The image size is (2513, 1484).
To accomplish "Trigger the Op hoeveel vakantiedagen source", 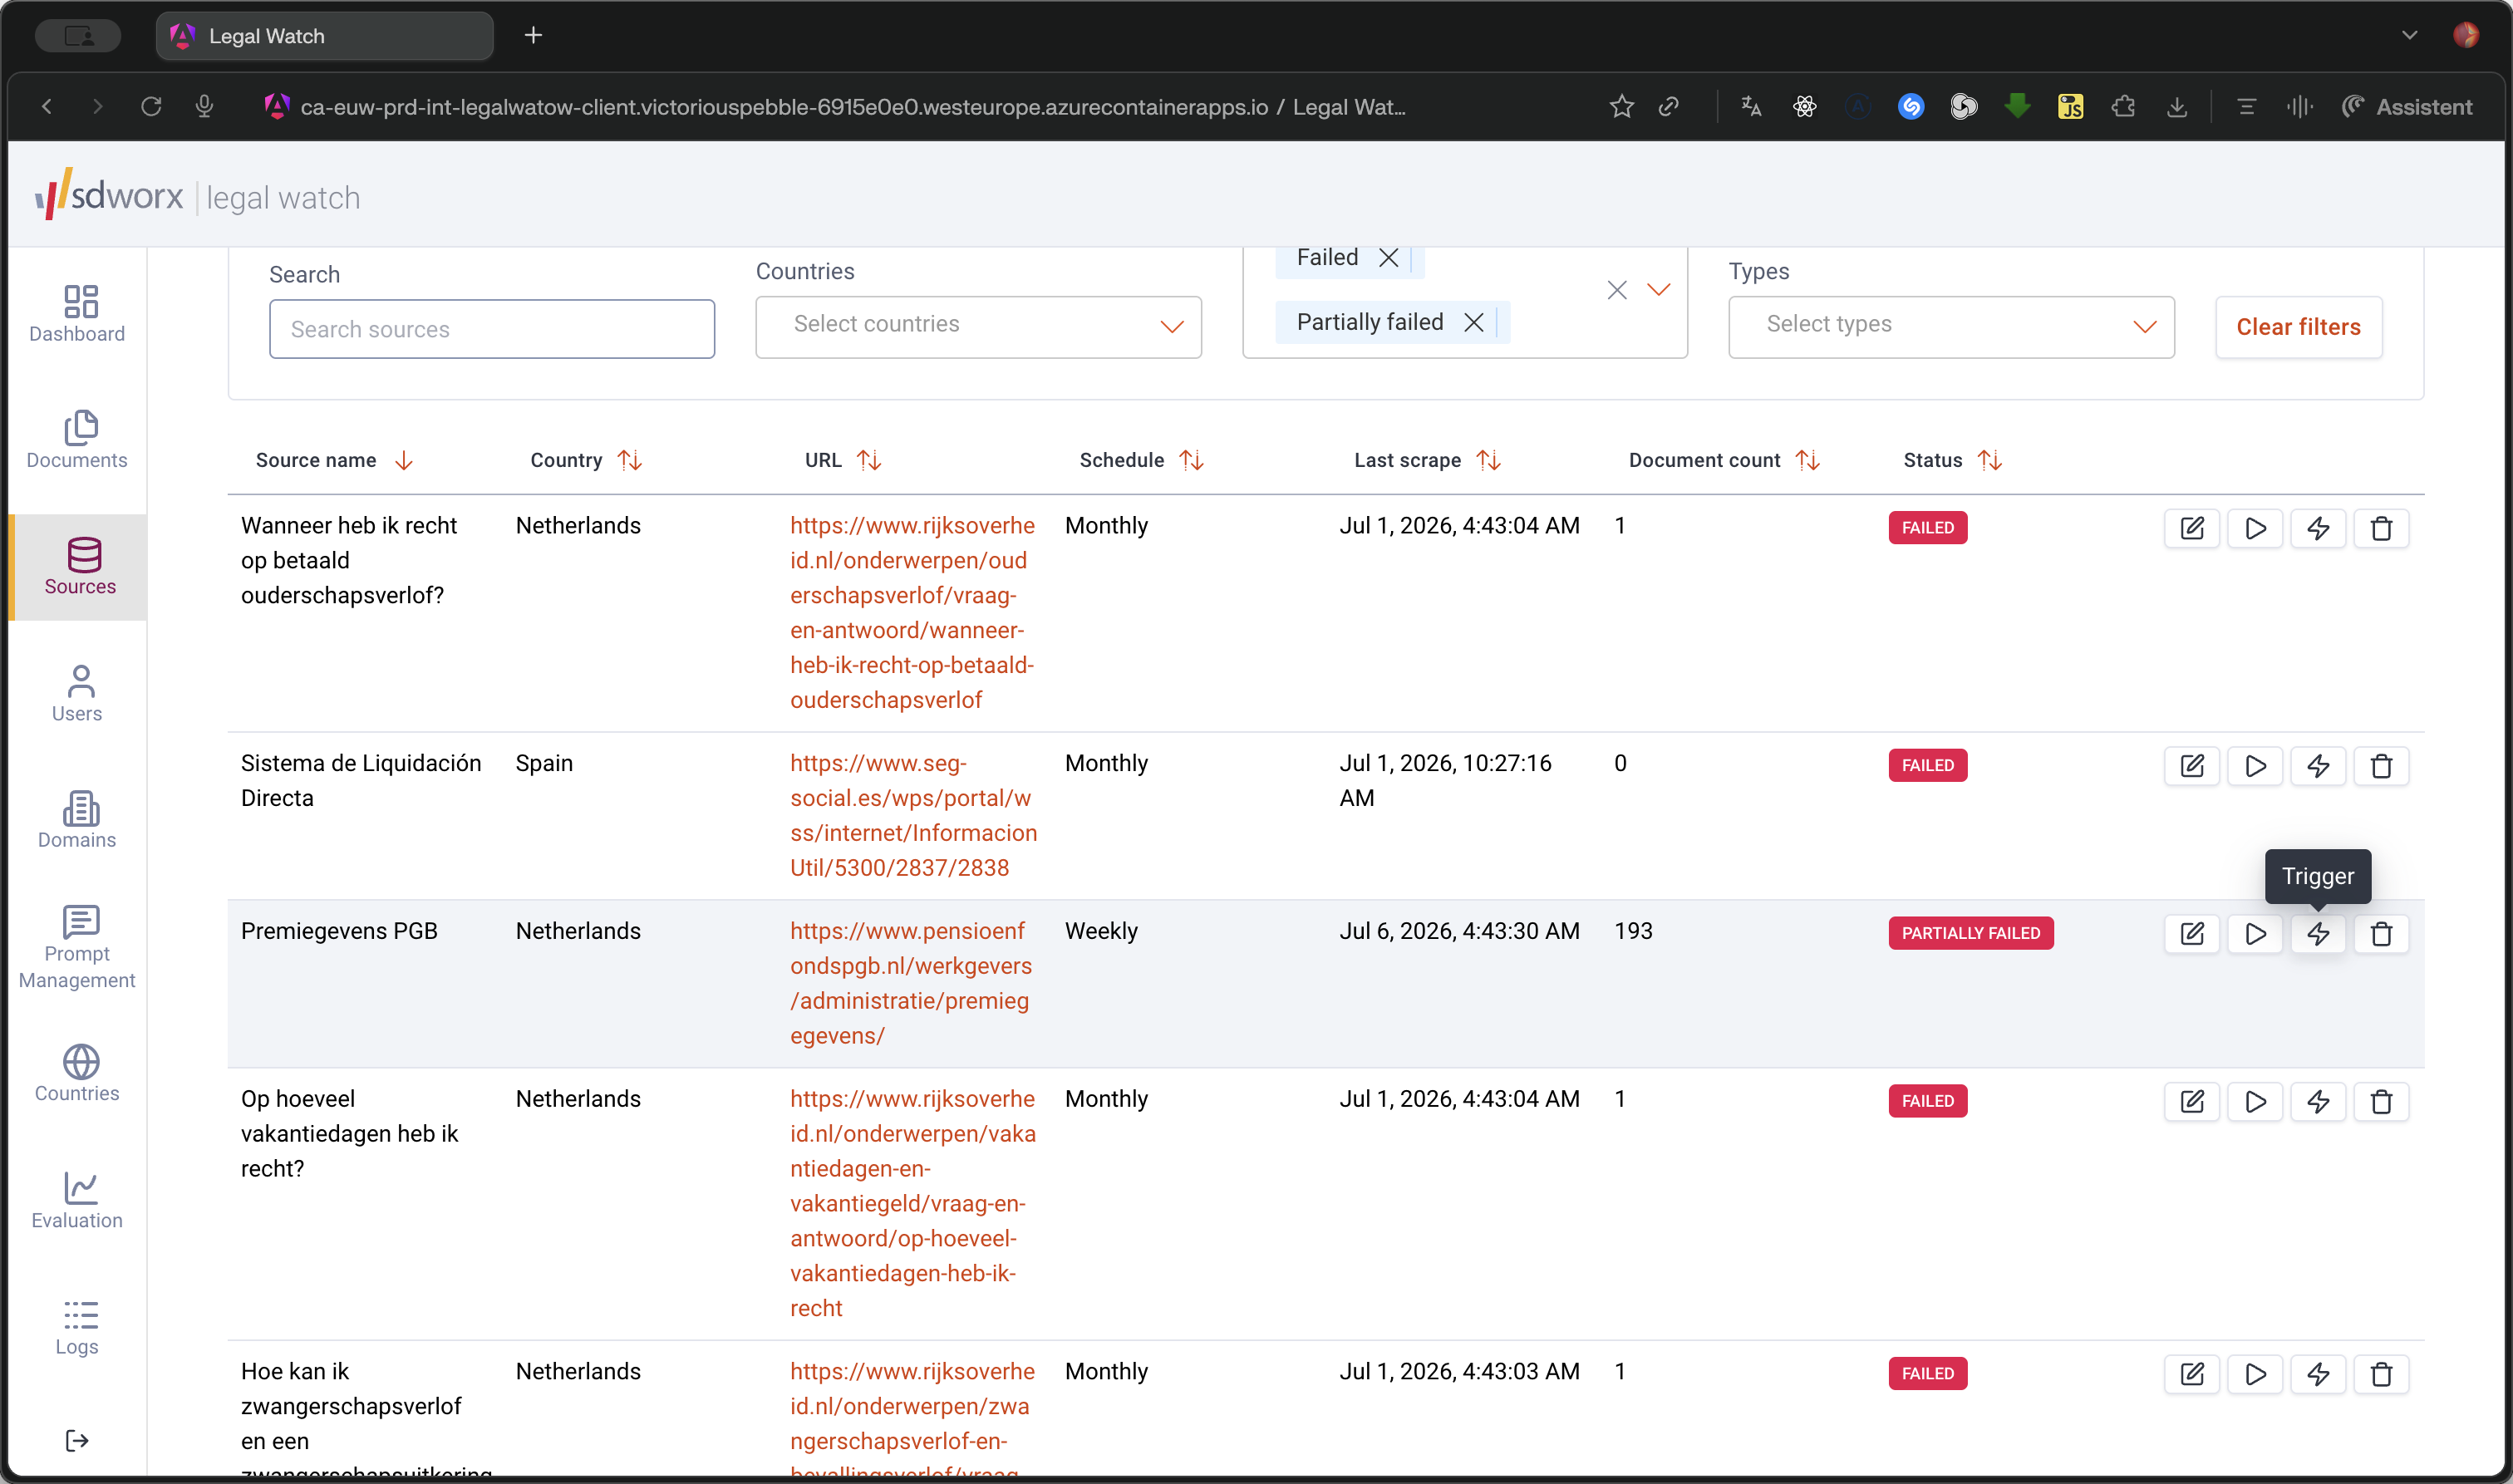I will (2317, 1102).
